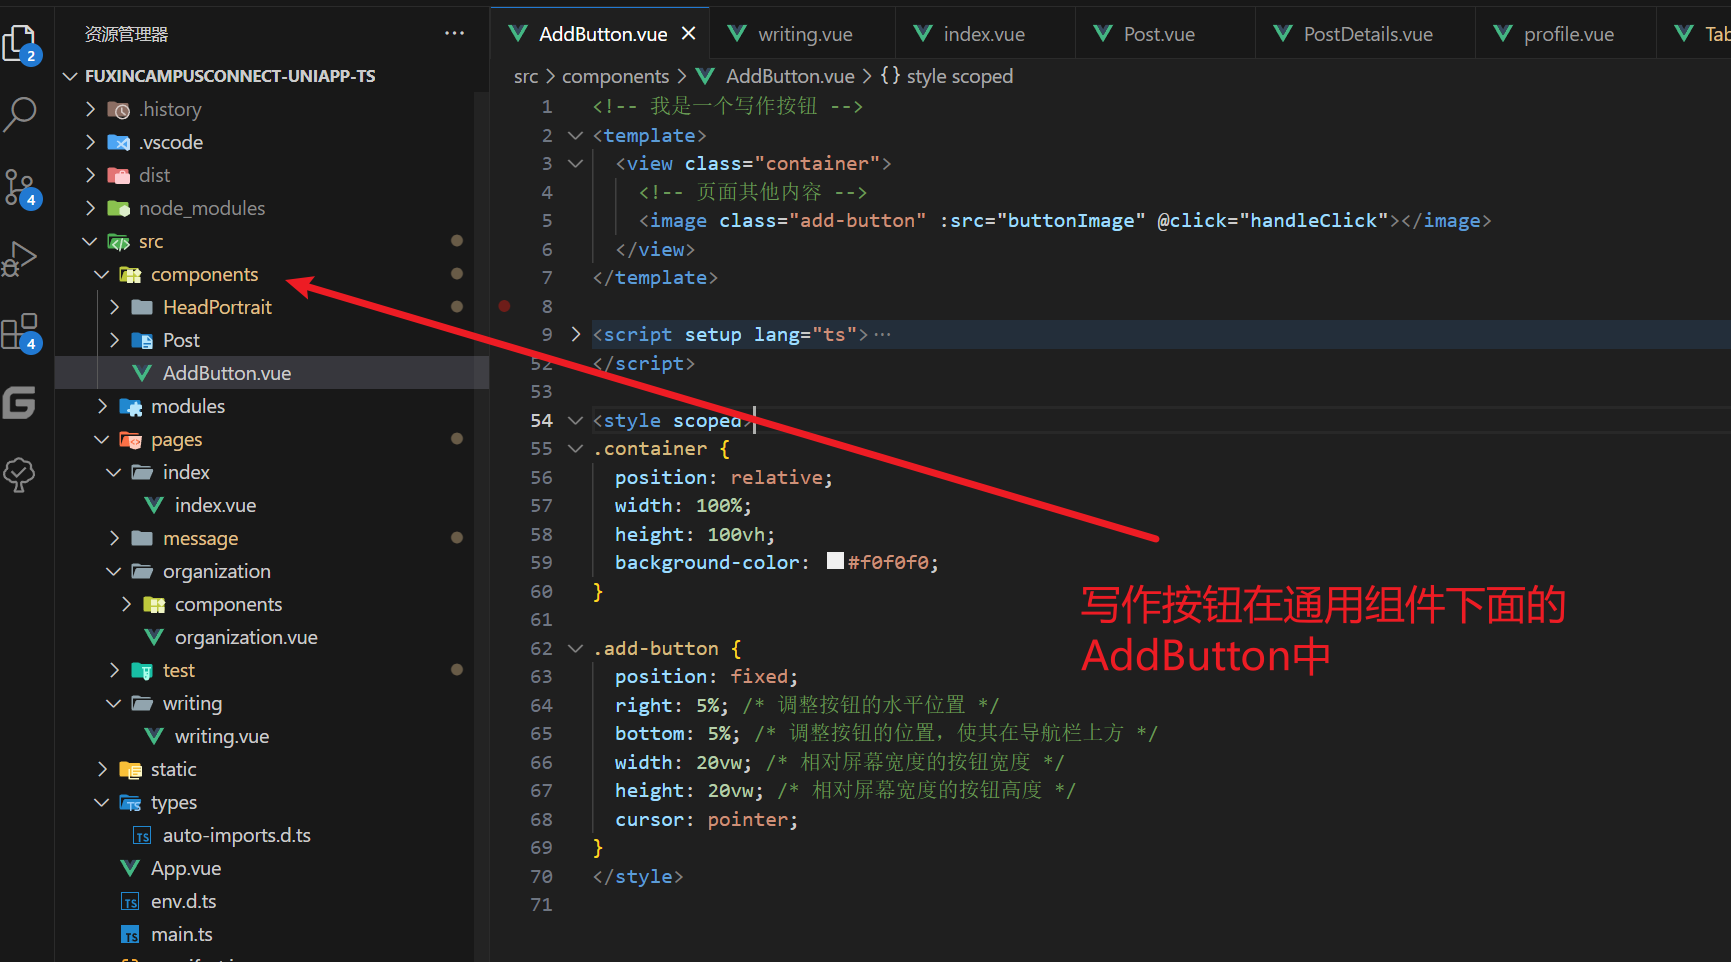Image resolution: width=1731 pixels, height=962 pixels.
Task: Click the style scoped breadcrumb segment
Action: pos(959,76)
